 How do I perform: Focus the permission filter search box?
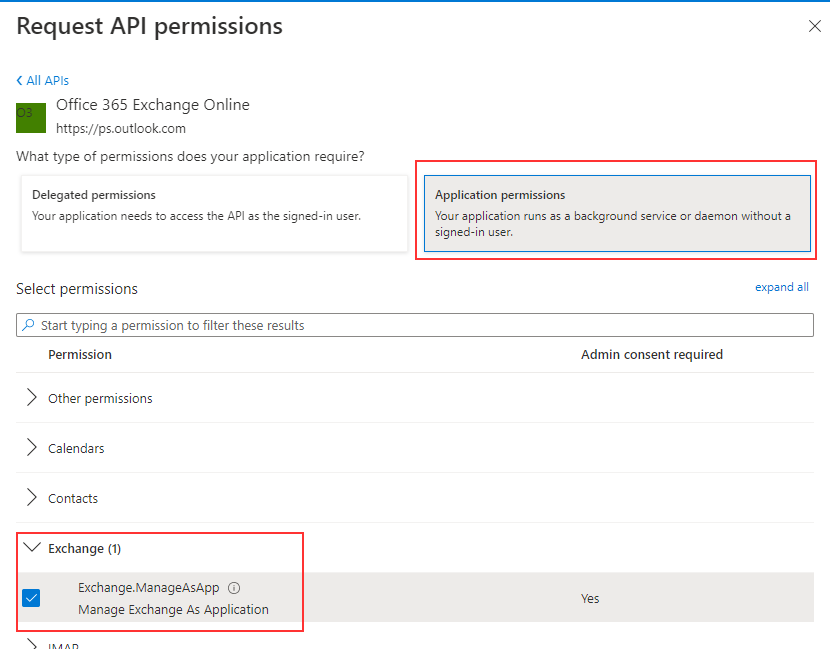[414, 325]
